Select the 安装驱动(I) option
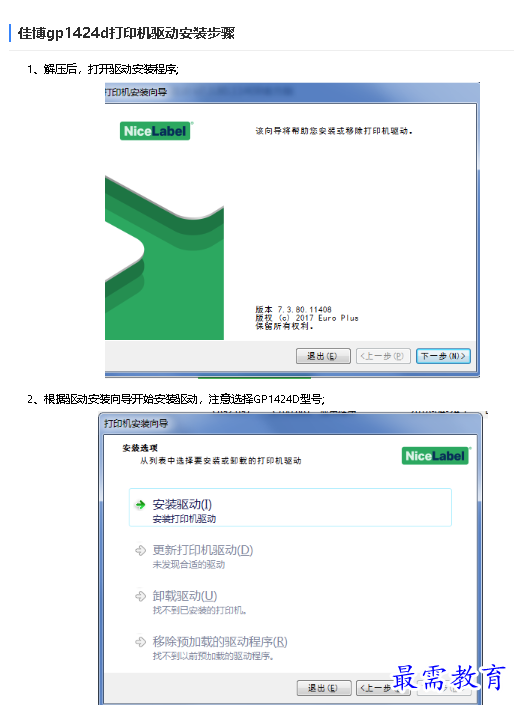 point(290,507)
